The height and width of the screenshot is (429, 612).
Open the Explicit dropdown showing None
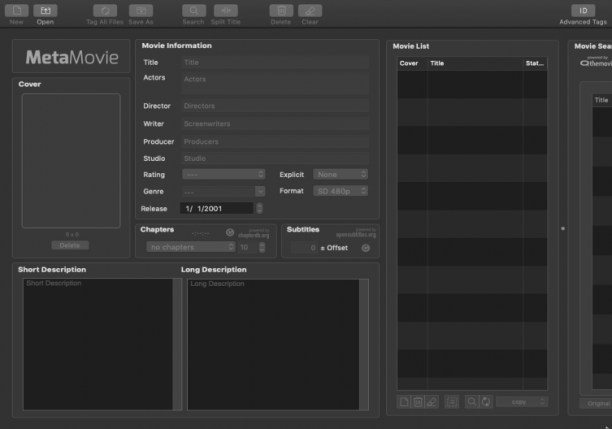coord(340,174)
